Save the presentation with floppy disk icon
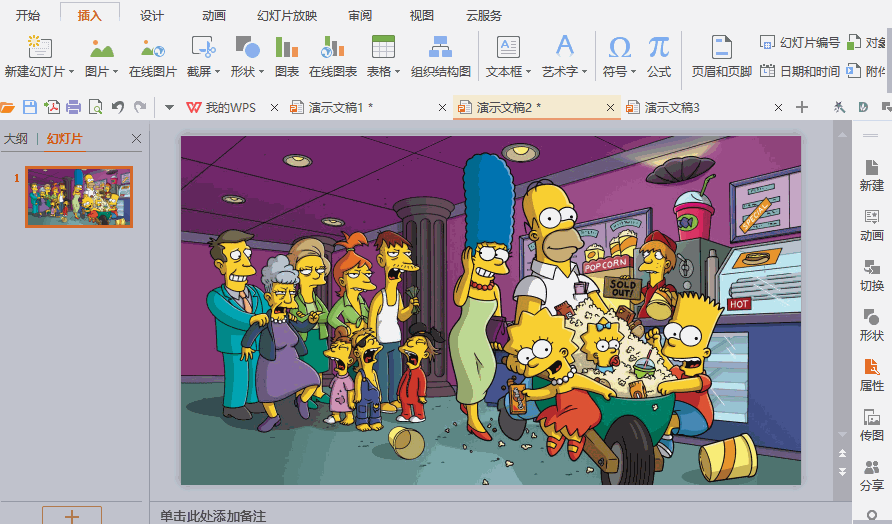 pyautogui.click(x=30, y=107)
